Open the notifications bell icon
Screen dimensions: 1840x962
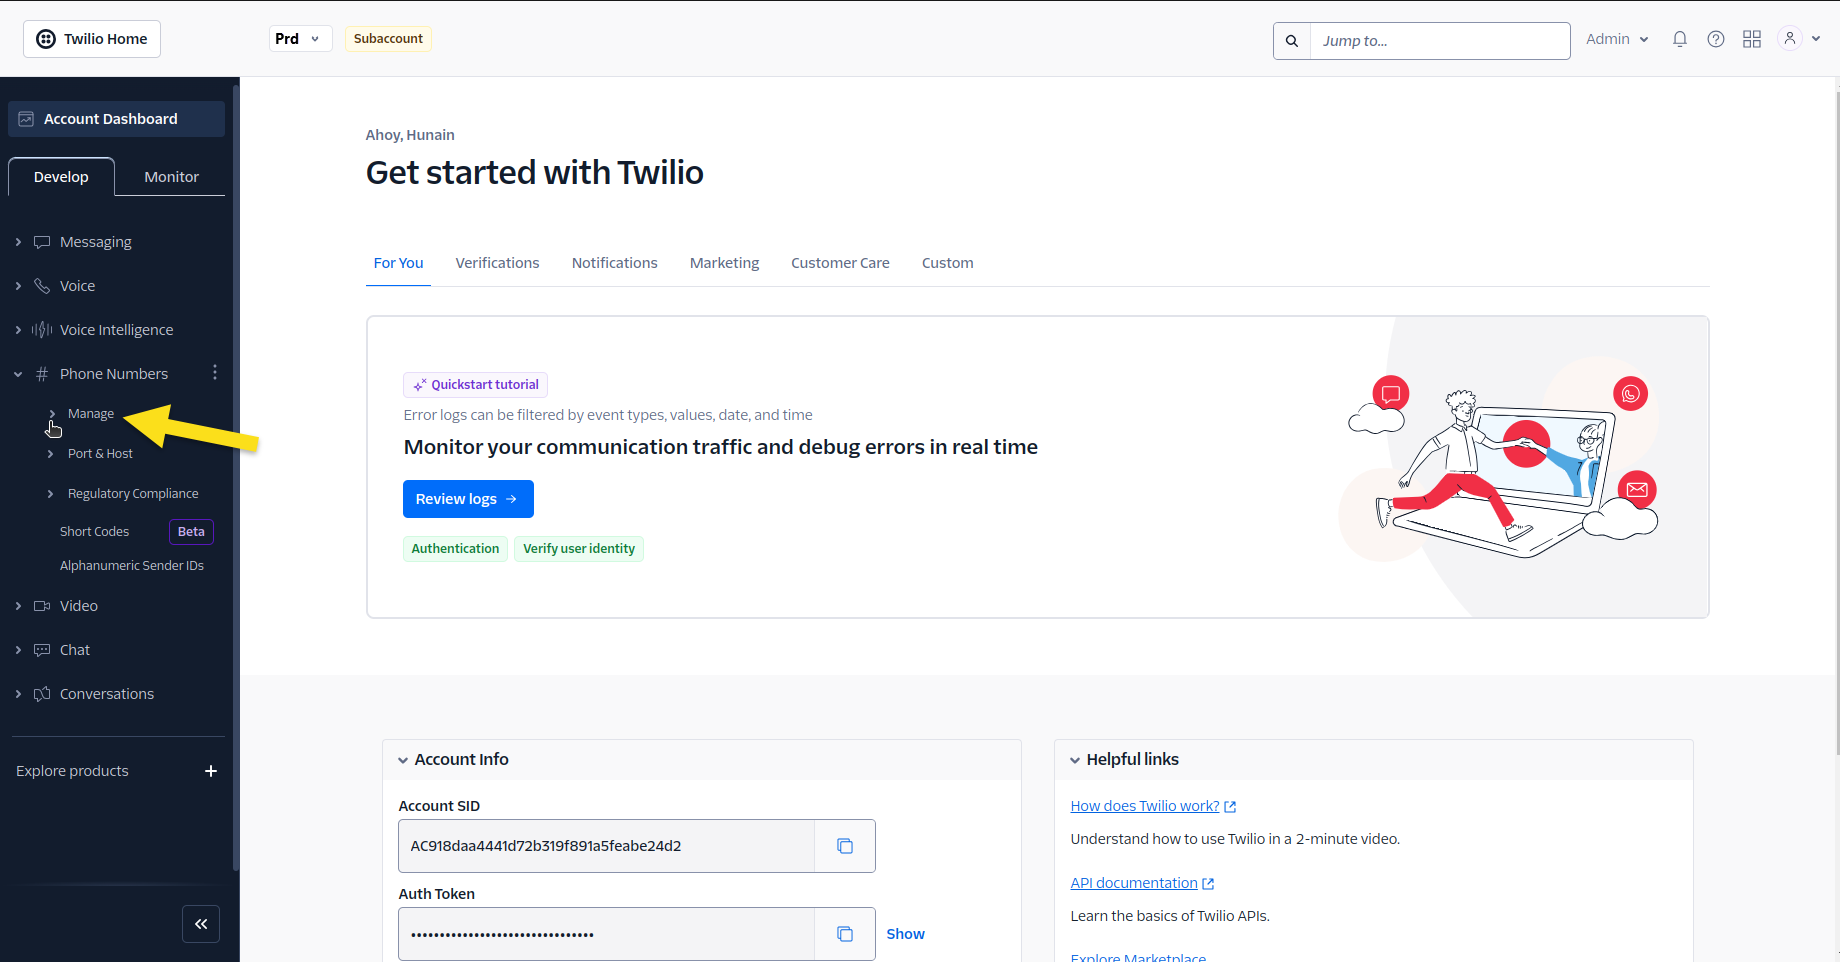1680,39
